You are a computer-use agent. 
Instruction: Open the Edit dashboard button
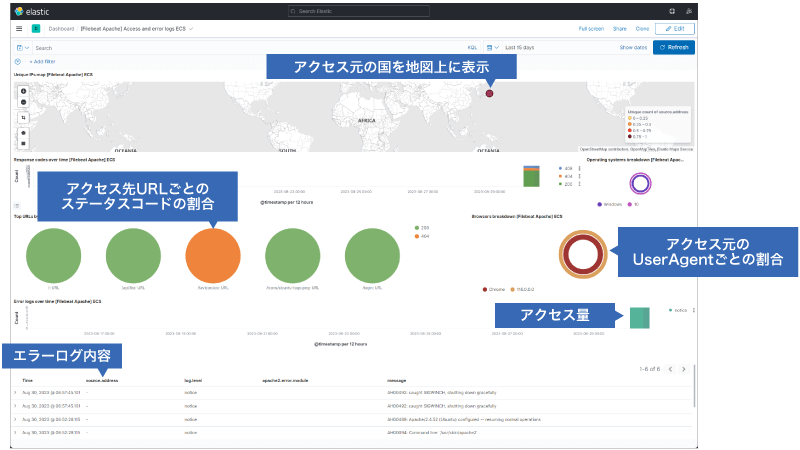coord(675,29)
